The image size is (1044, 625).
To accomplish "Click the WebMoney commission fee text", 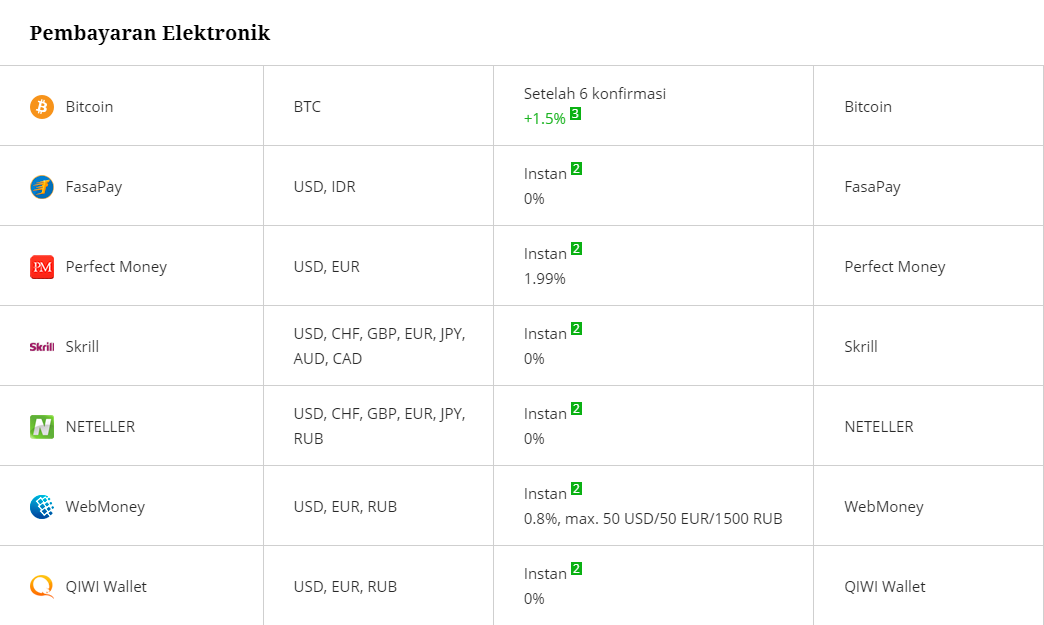I will point(653,519).
